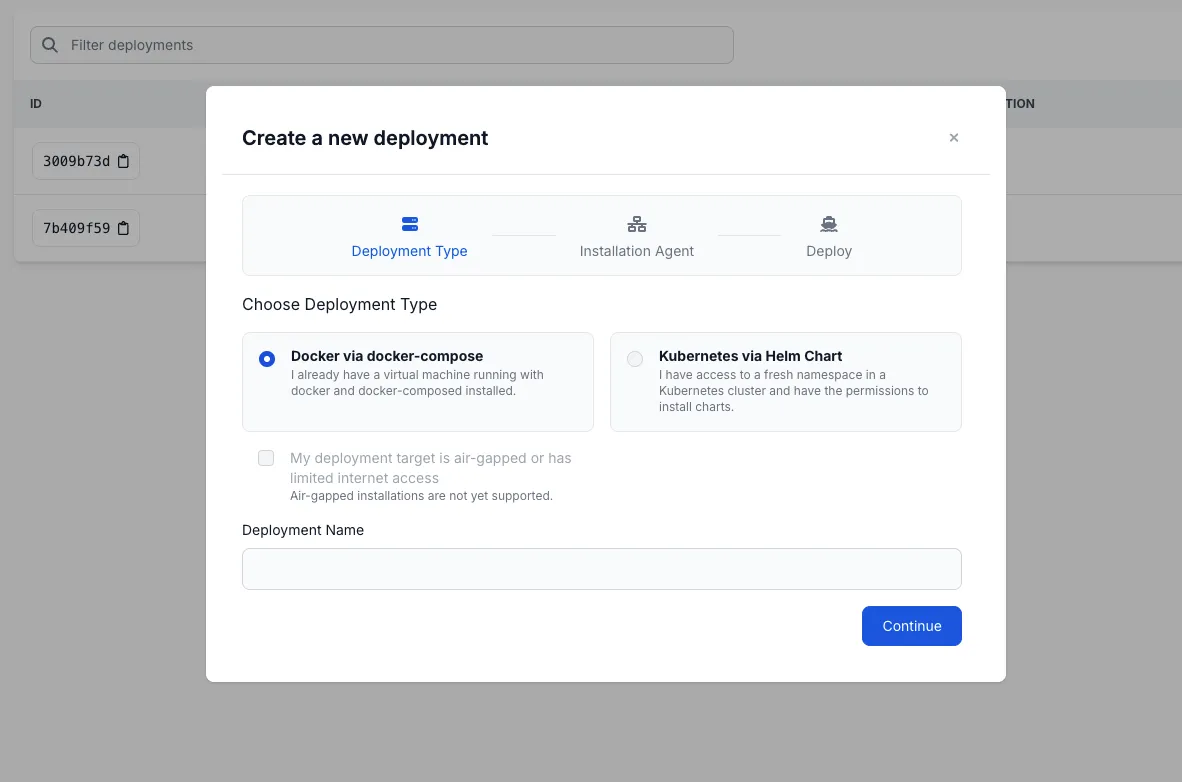Click the Kubernetes option description text

click(x=793, y=391)
